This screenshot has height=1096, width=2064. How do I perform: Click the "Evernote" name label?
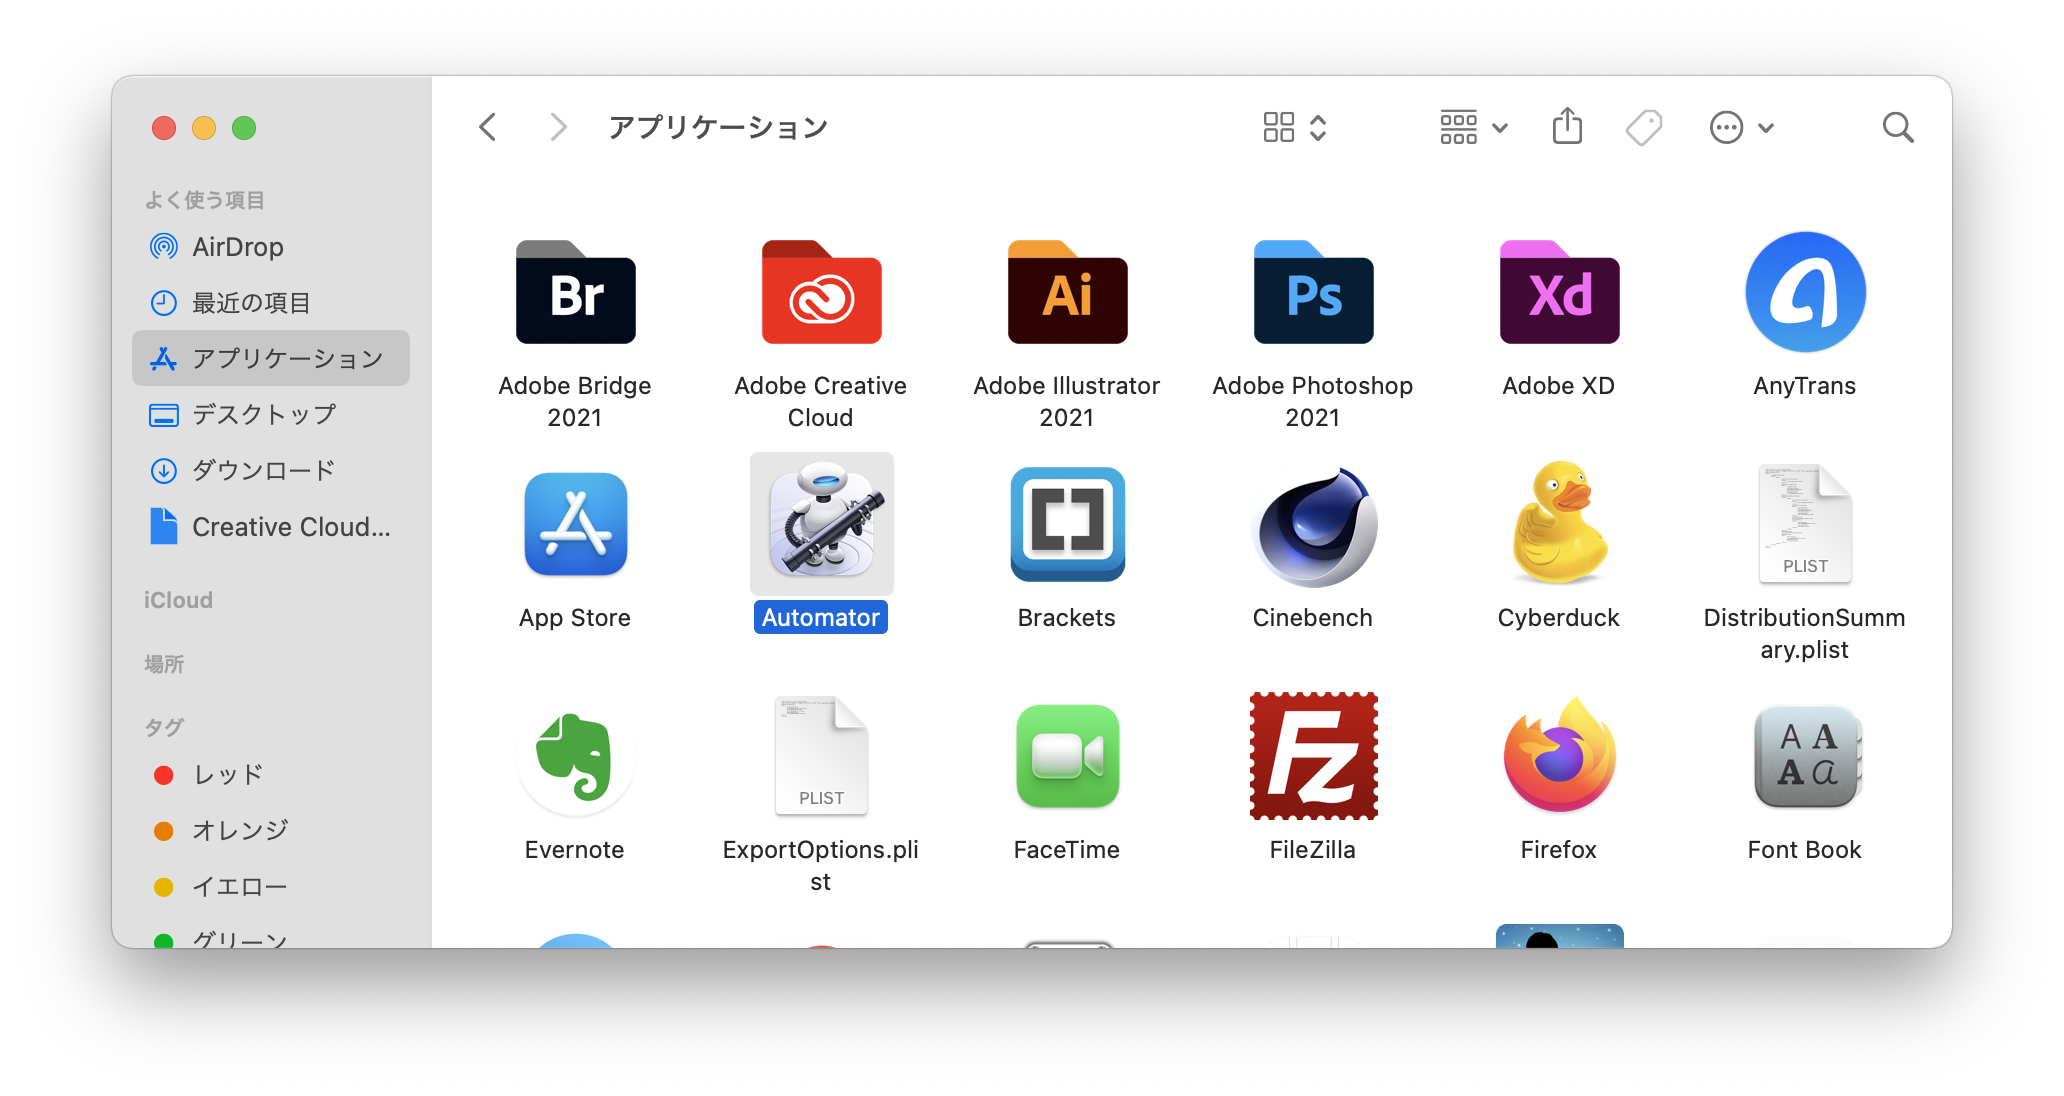click(575, 850)
